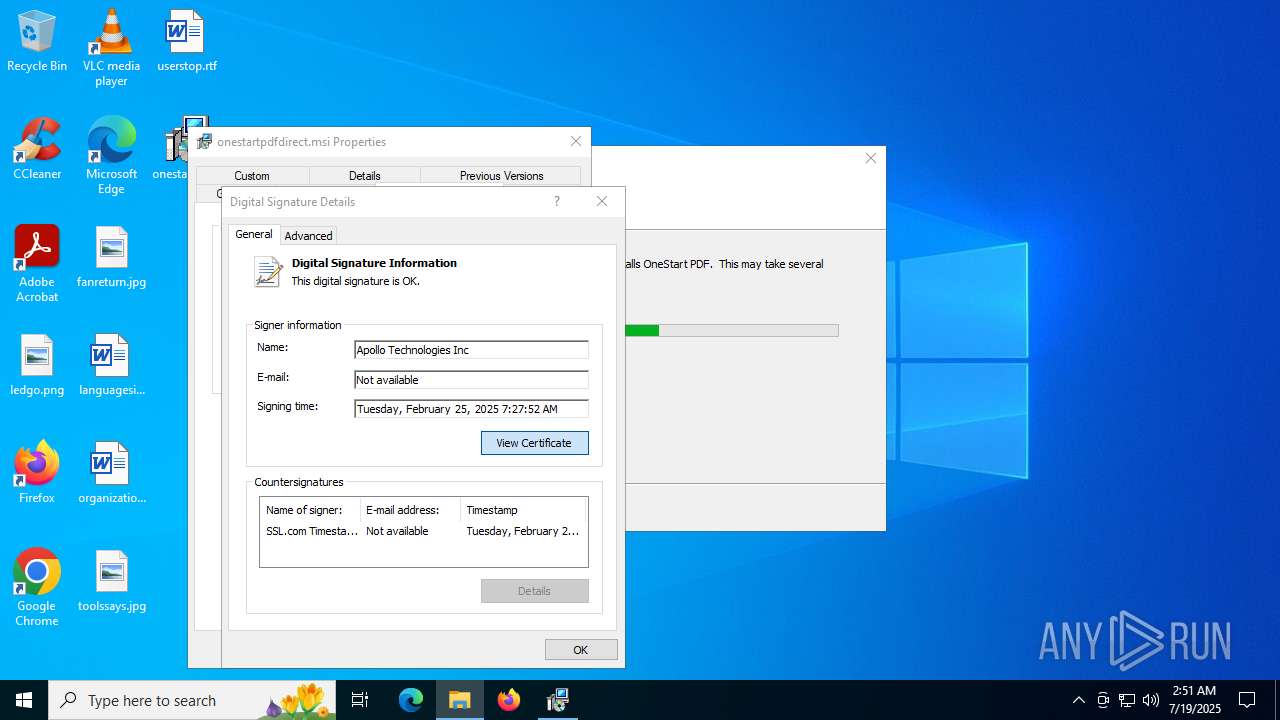1280x720 pixels.
Task: Open Firefox desktop shortcut
Action: 37,473
